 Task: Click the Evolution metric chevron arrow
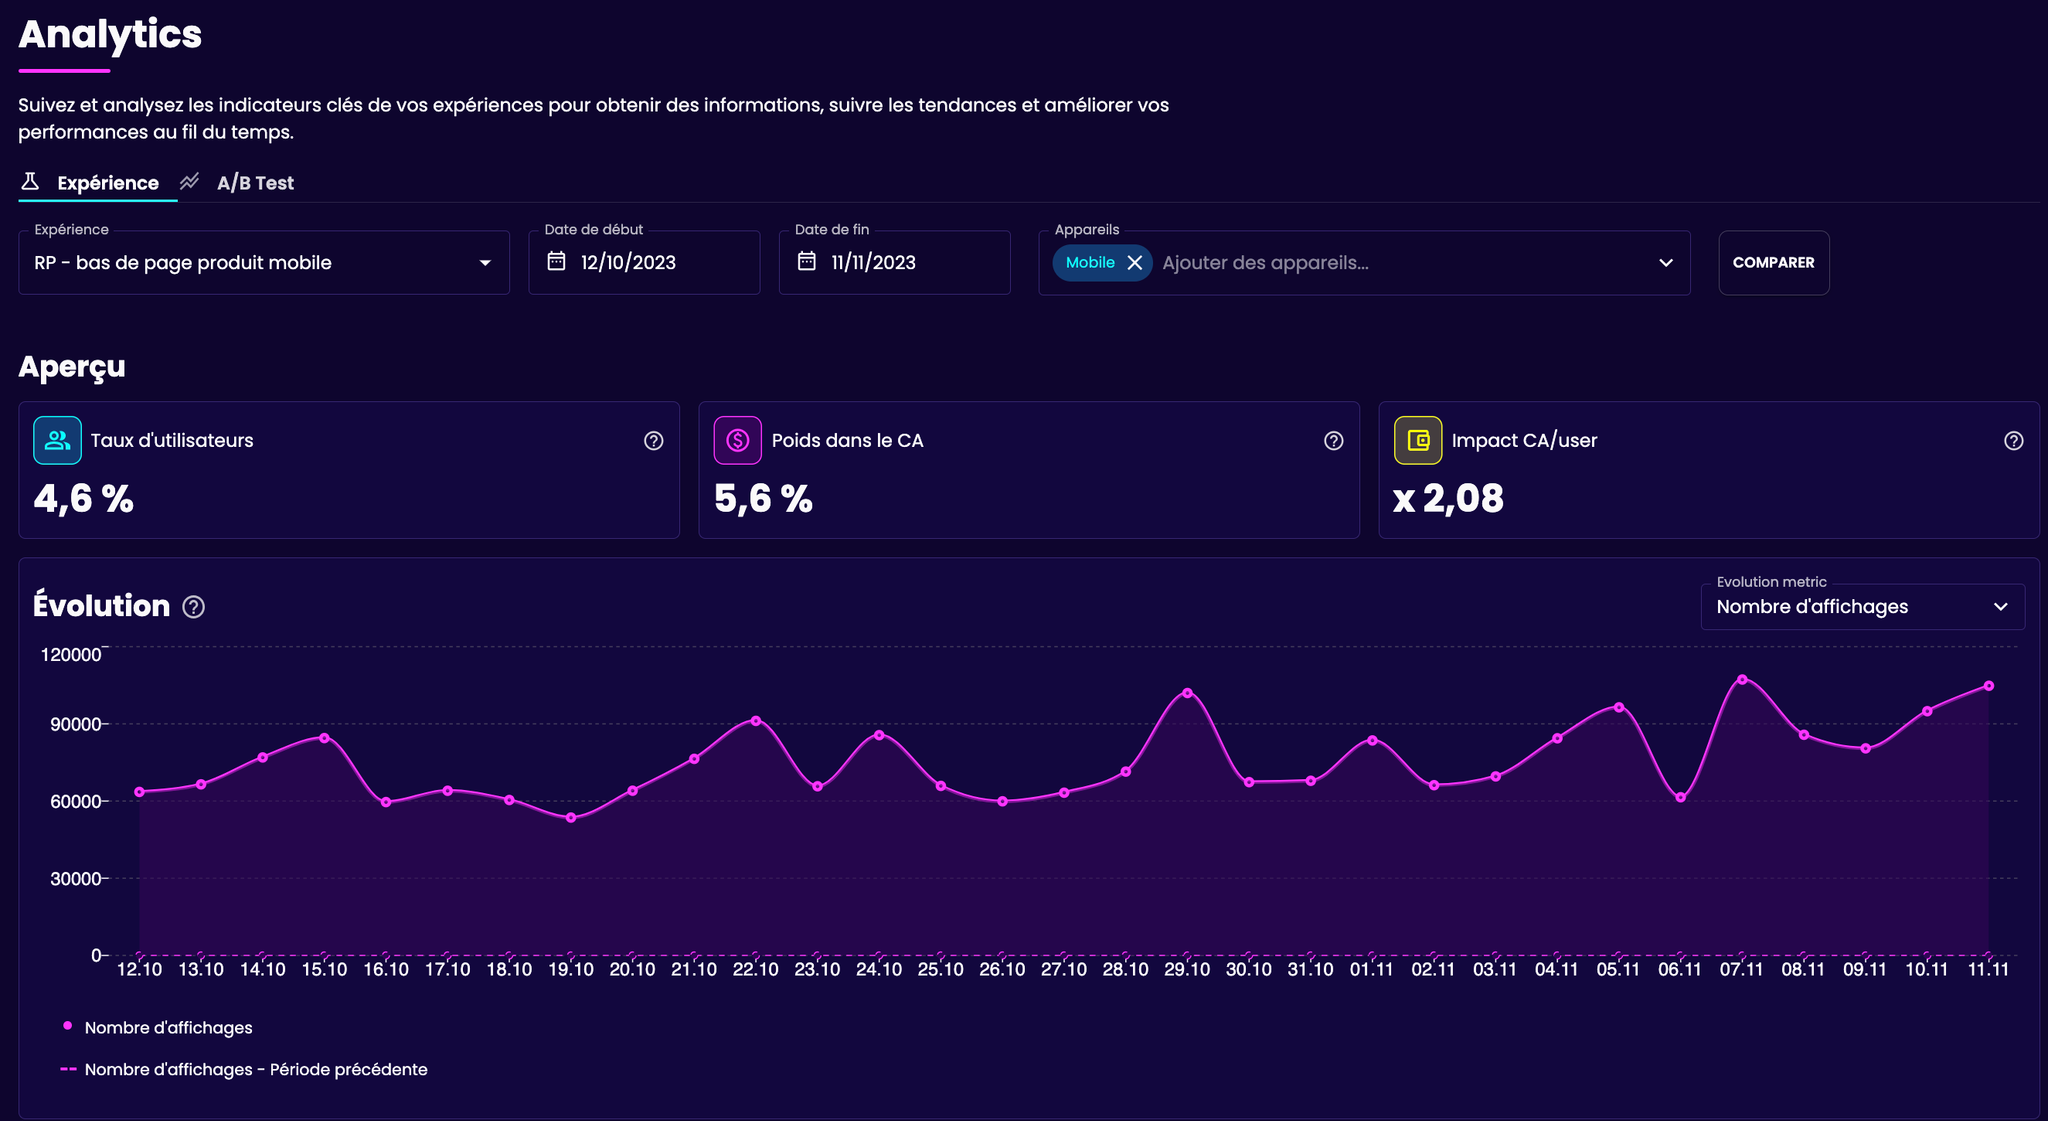2001,607
